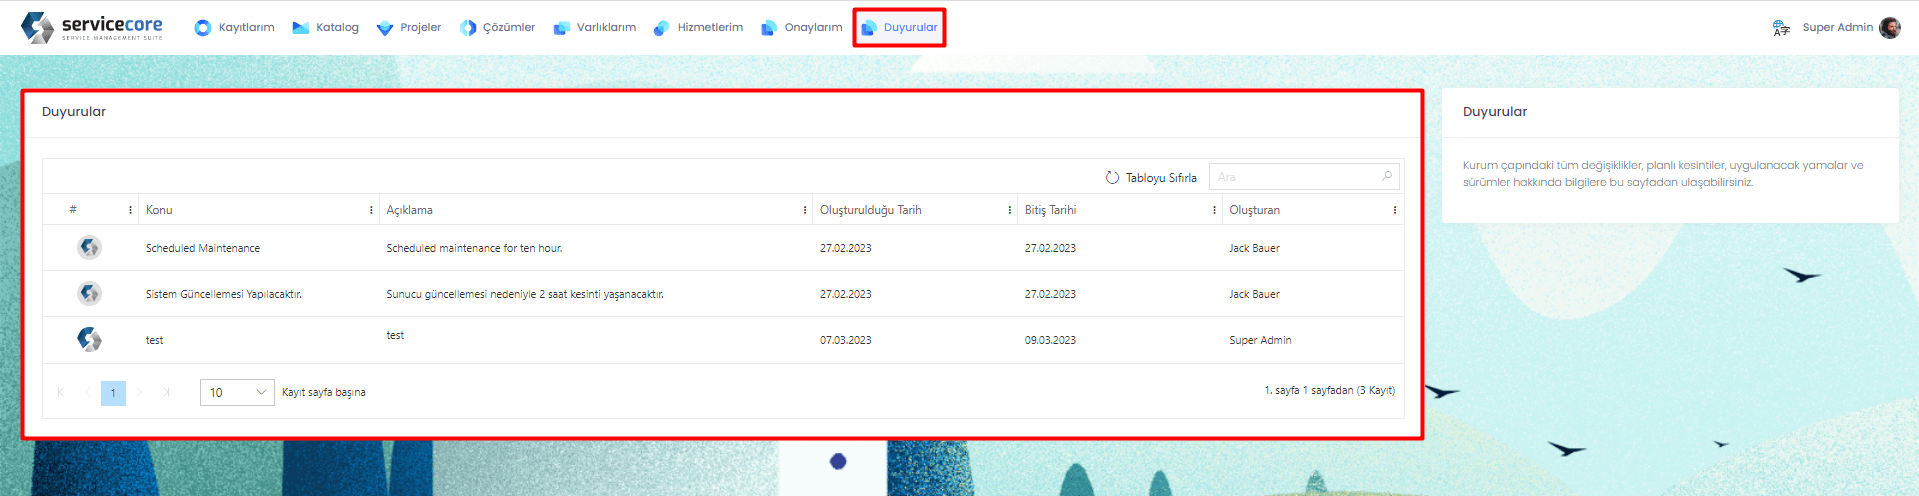Sort by the Konu column header
Viewport: 1919px width, 496px height.
(x=159, y=210)
